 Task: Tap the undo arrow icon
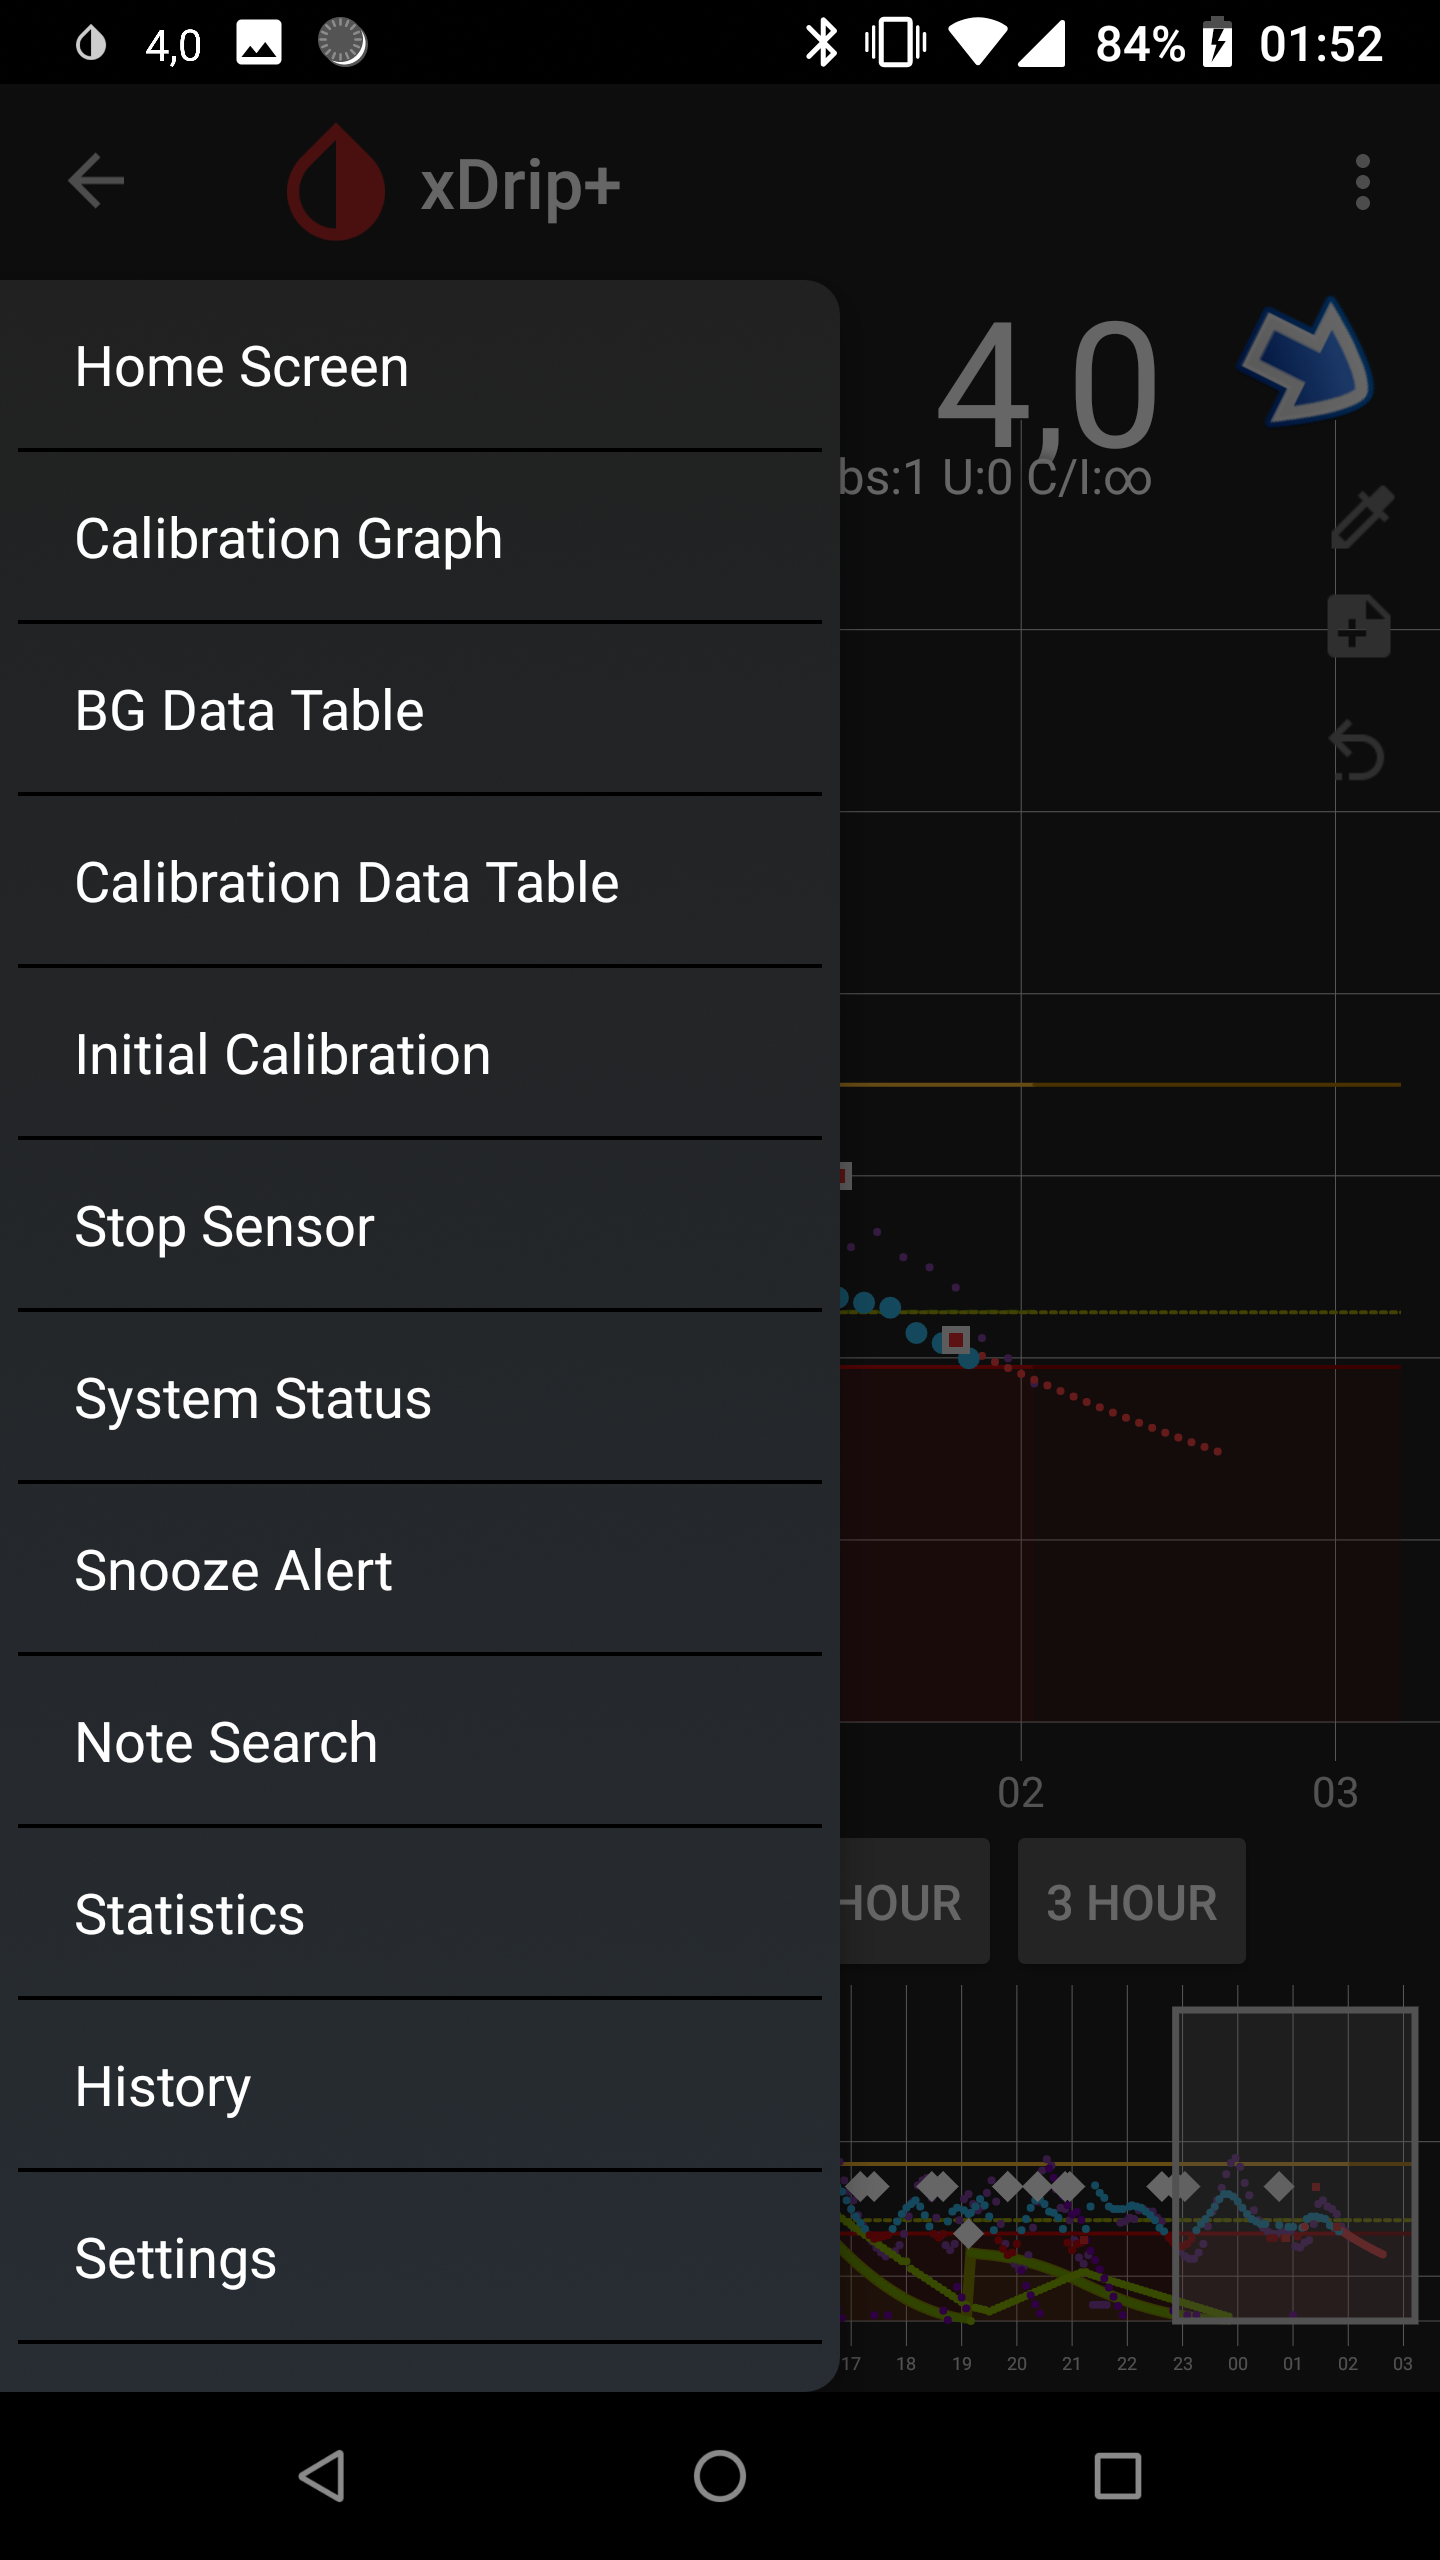pos(1358,750)
